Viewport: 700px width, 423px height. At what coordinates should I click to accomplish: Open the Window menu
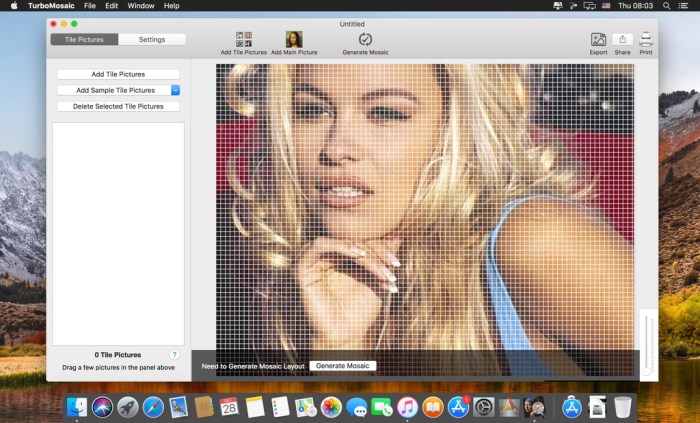tap(141, 6)
